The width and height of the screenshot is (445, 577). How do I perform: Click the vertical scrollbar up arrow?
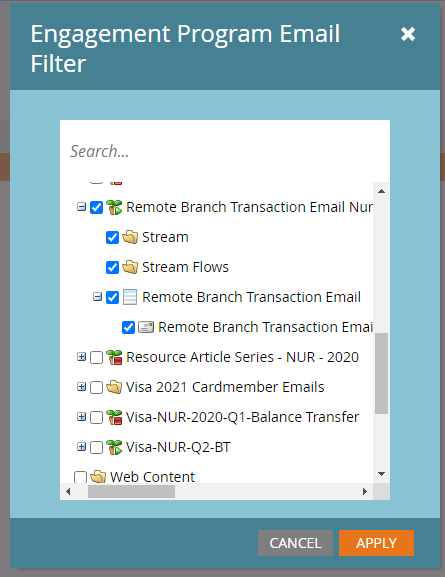click(x=381, y=191)
